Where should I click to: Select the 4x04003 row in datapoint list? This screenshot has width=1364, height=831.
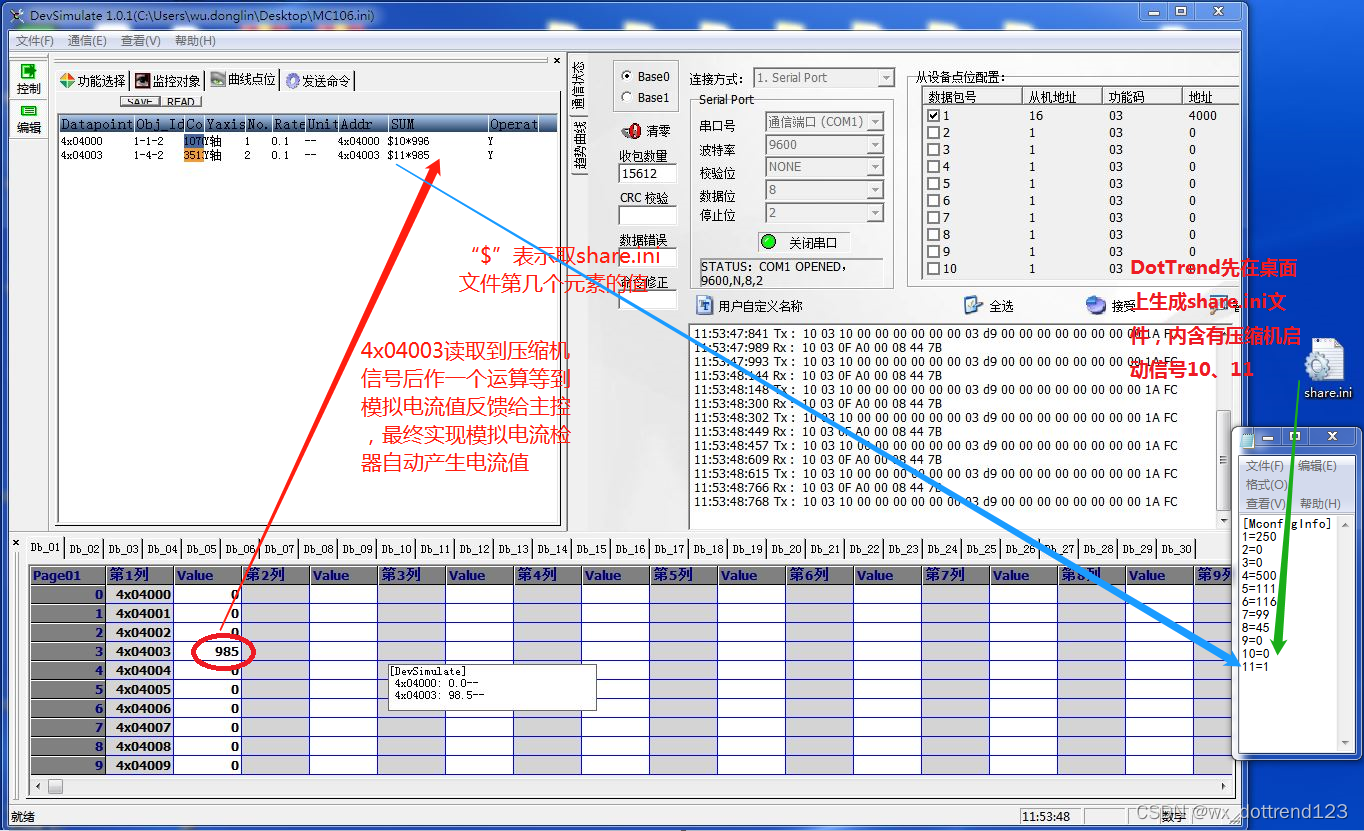point(307,156)
